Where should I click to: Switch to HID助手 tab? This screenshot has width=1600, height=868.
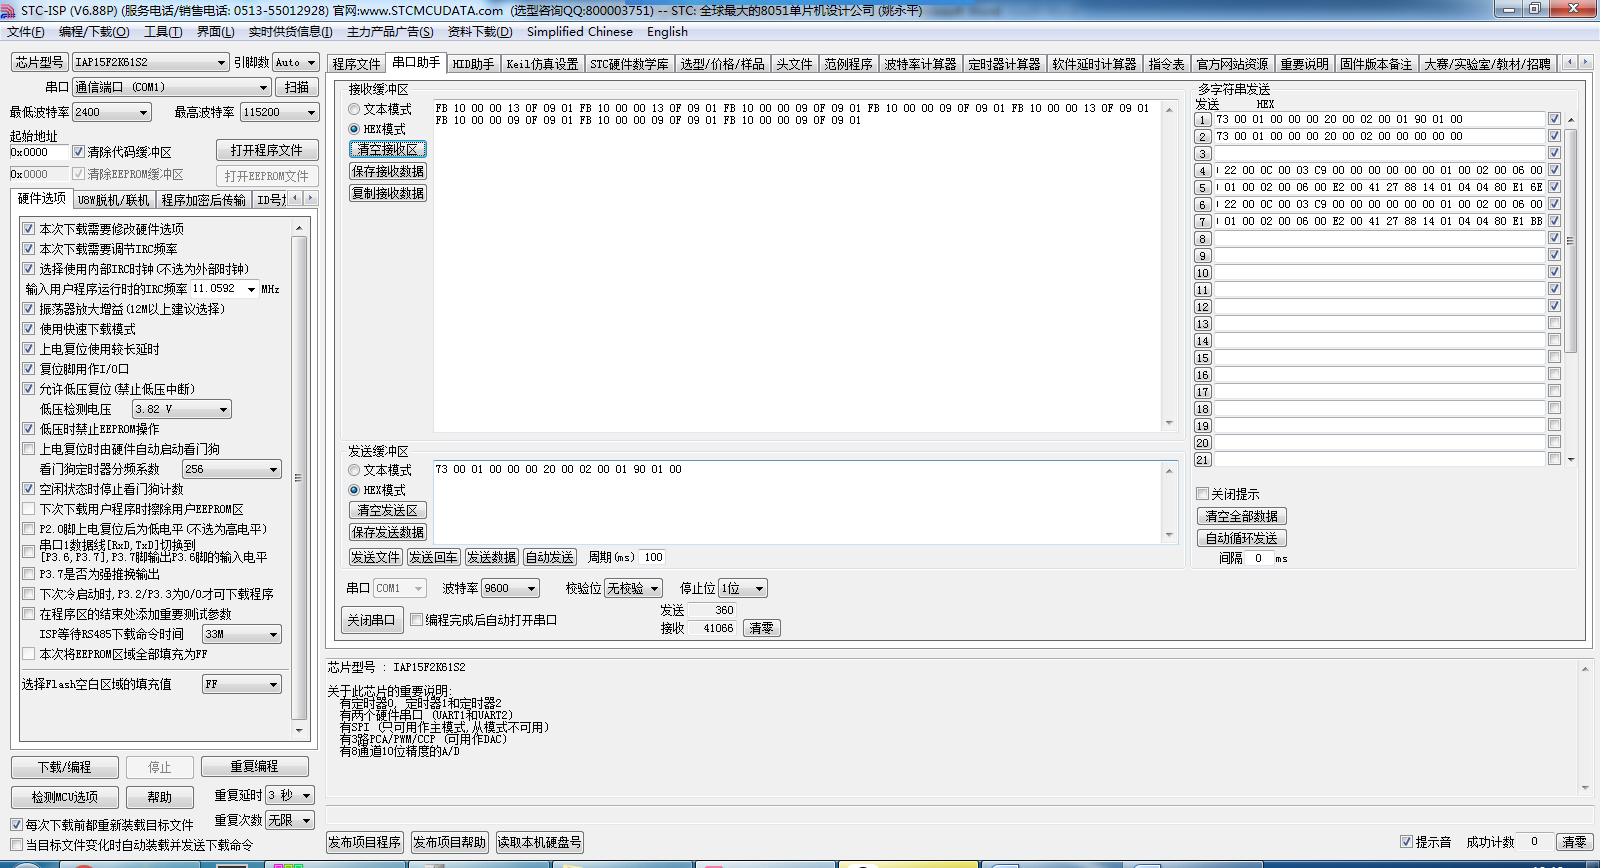(x=473, y=64)
